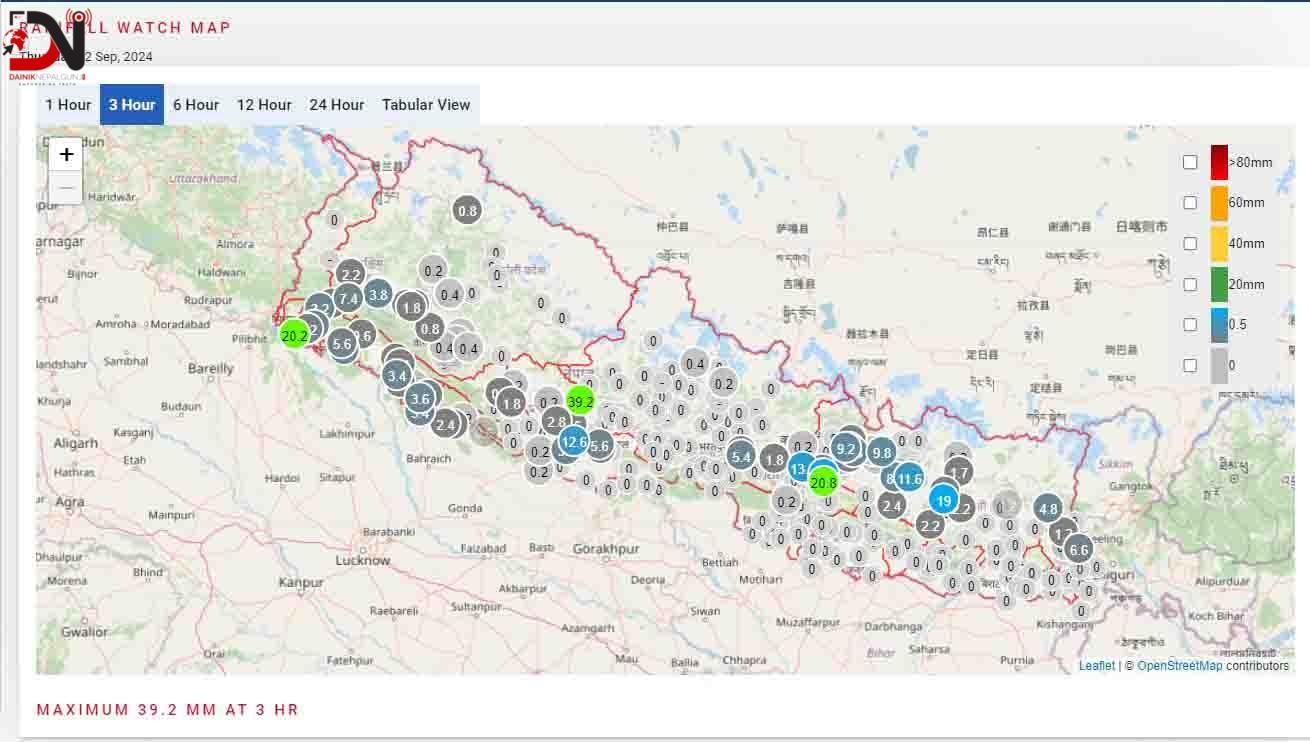Click the map zoom-out (−) icon
This screenshot has width=1310, height=742.
pyautogui.click(x=65, y=187)
